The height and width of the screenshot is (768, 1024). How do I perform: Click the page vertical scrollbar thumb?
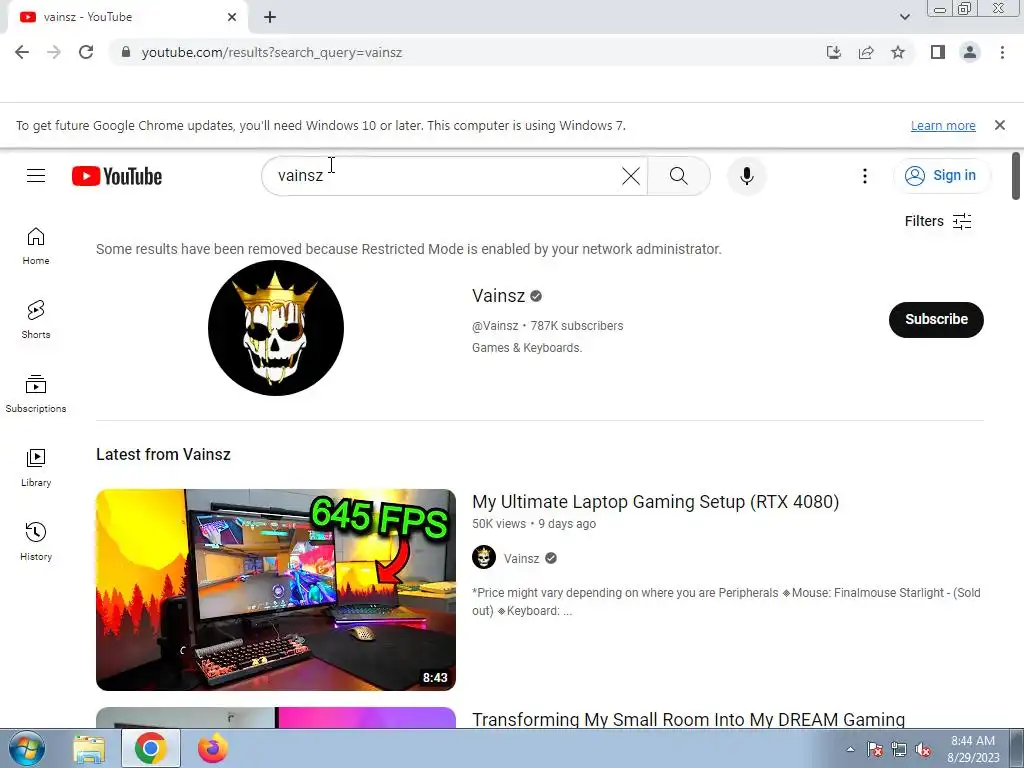[x=1016, y=176]
